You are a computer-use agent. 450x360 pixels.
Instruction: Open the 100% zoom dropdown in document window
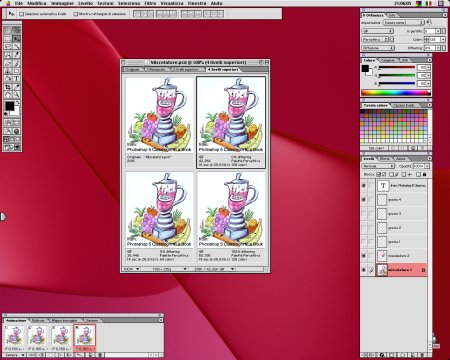coord(131,269)
